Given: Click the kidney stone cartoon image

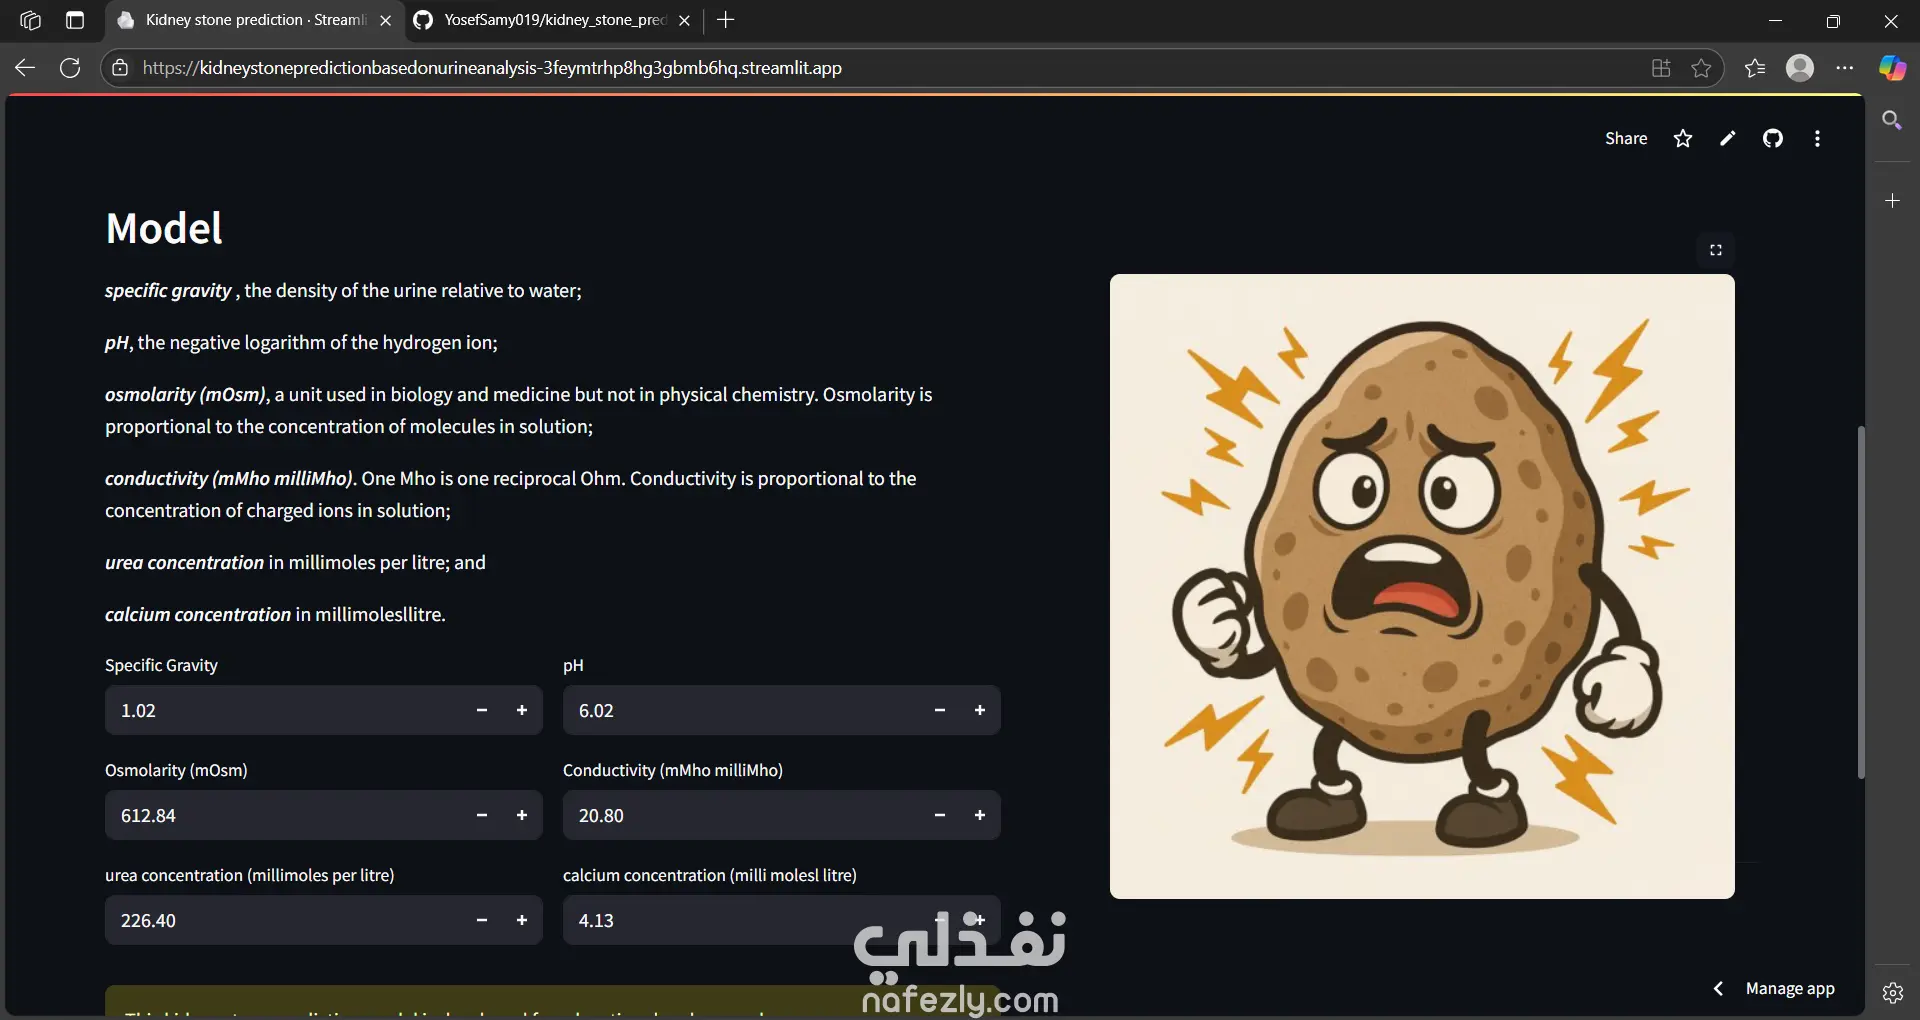Looking at the screenshot, I should (x=1422, y=586).
